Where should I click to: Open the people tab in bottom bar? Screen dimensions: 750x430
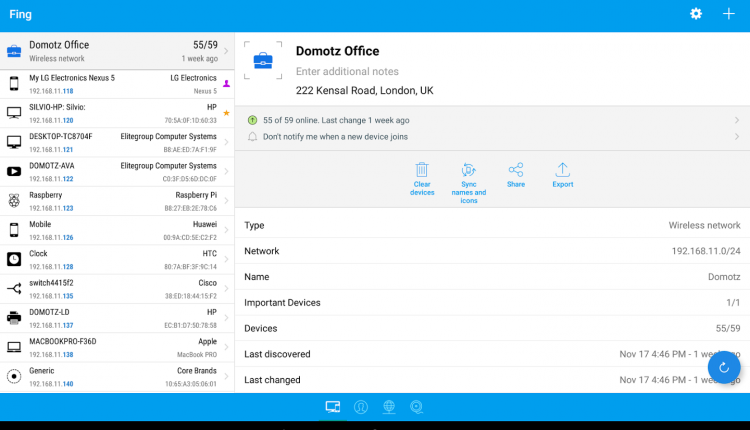(x=361, y=406)
